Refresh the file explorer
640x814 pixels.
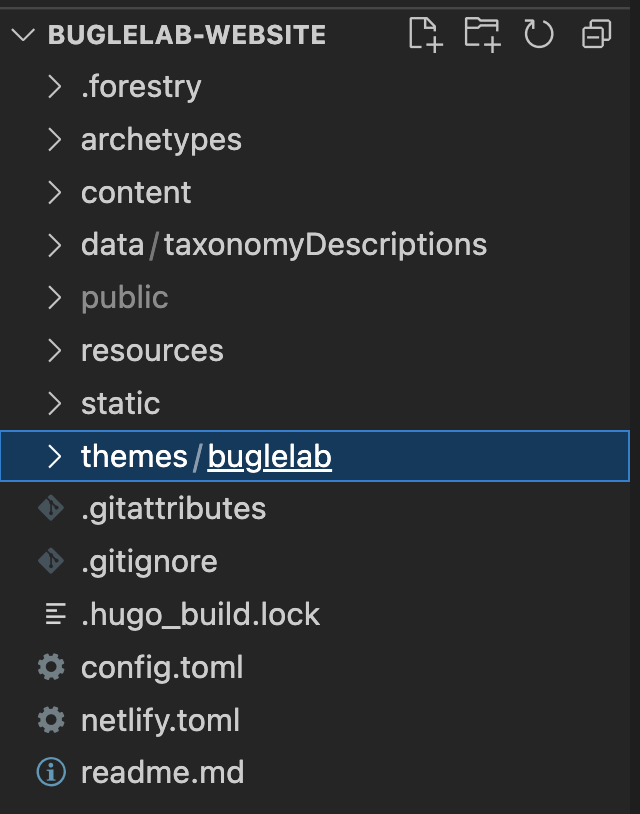click(538, 35)
